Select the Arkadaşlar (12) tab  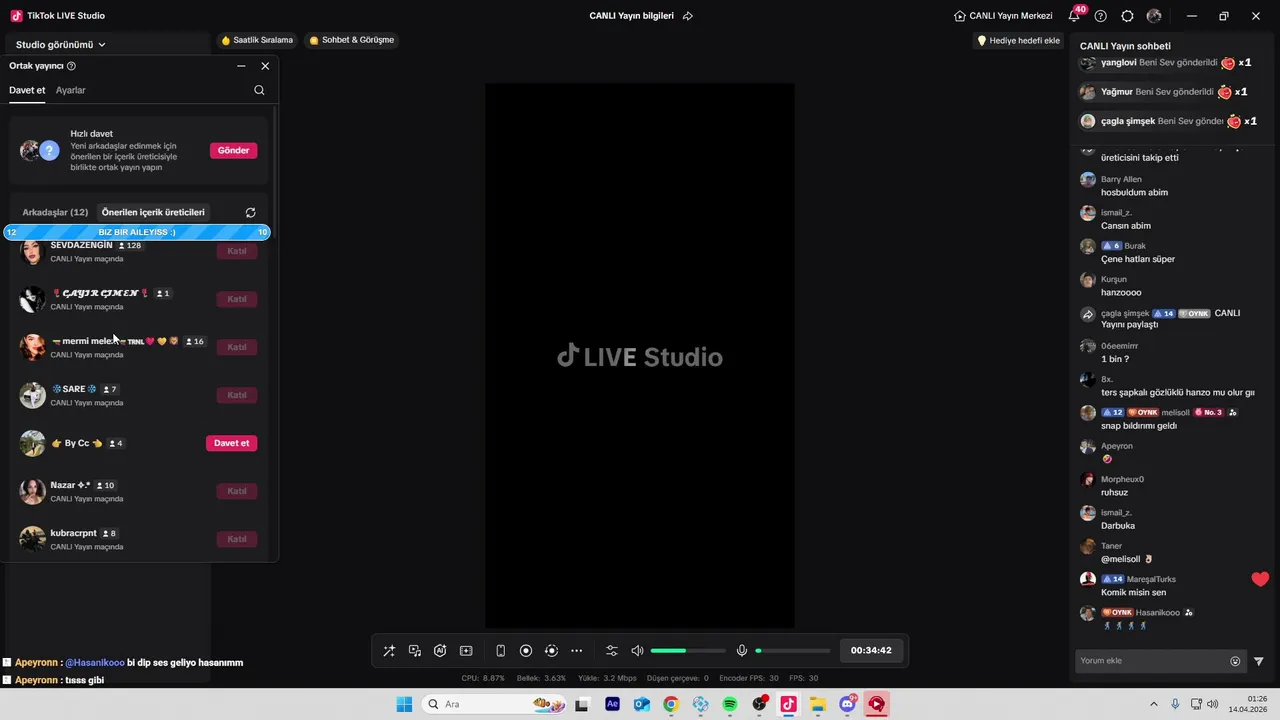(55, 212)
